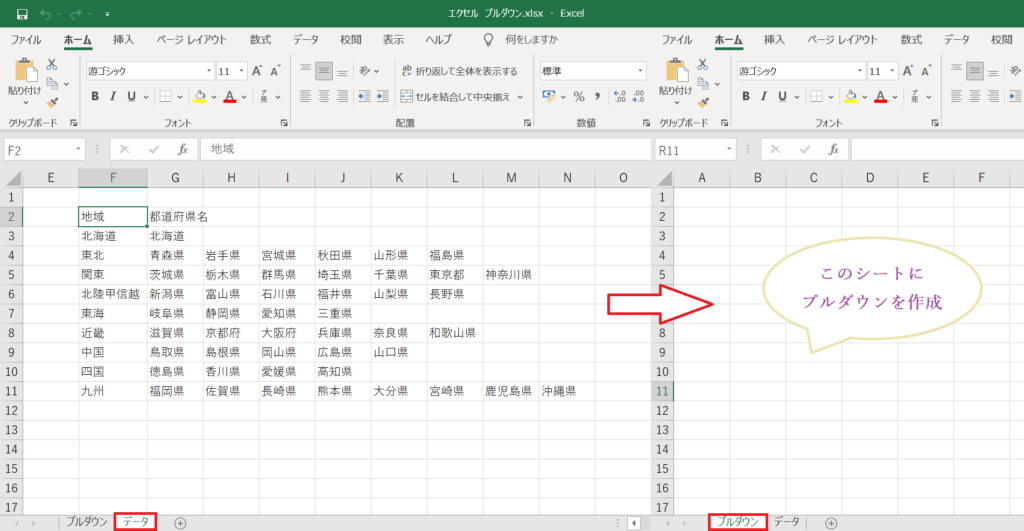Click the increase decimal places icon
Screen dimensions: 1024x531
tap(620, 97)
